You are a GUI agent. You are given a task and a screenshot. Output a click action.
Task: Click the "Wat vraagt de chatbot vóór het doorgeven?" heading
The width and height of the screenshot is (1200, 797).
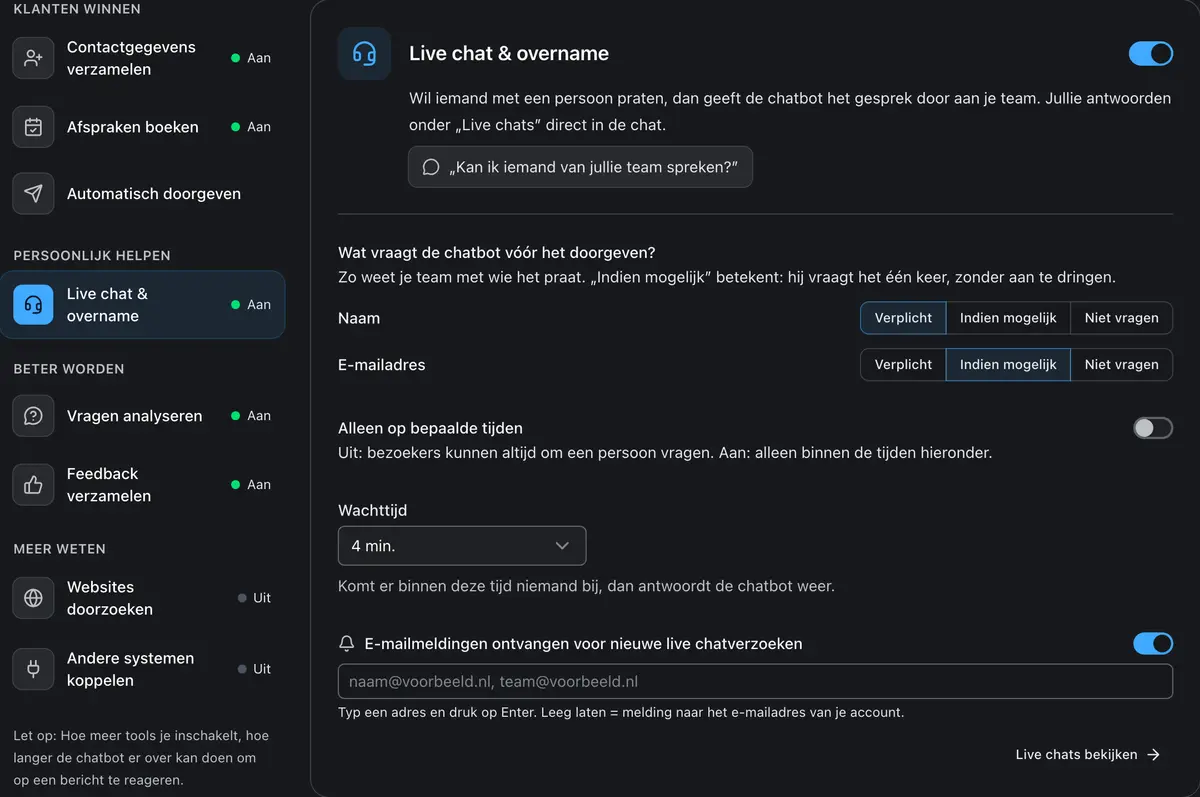click(497, 253)
